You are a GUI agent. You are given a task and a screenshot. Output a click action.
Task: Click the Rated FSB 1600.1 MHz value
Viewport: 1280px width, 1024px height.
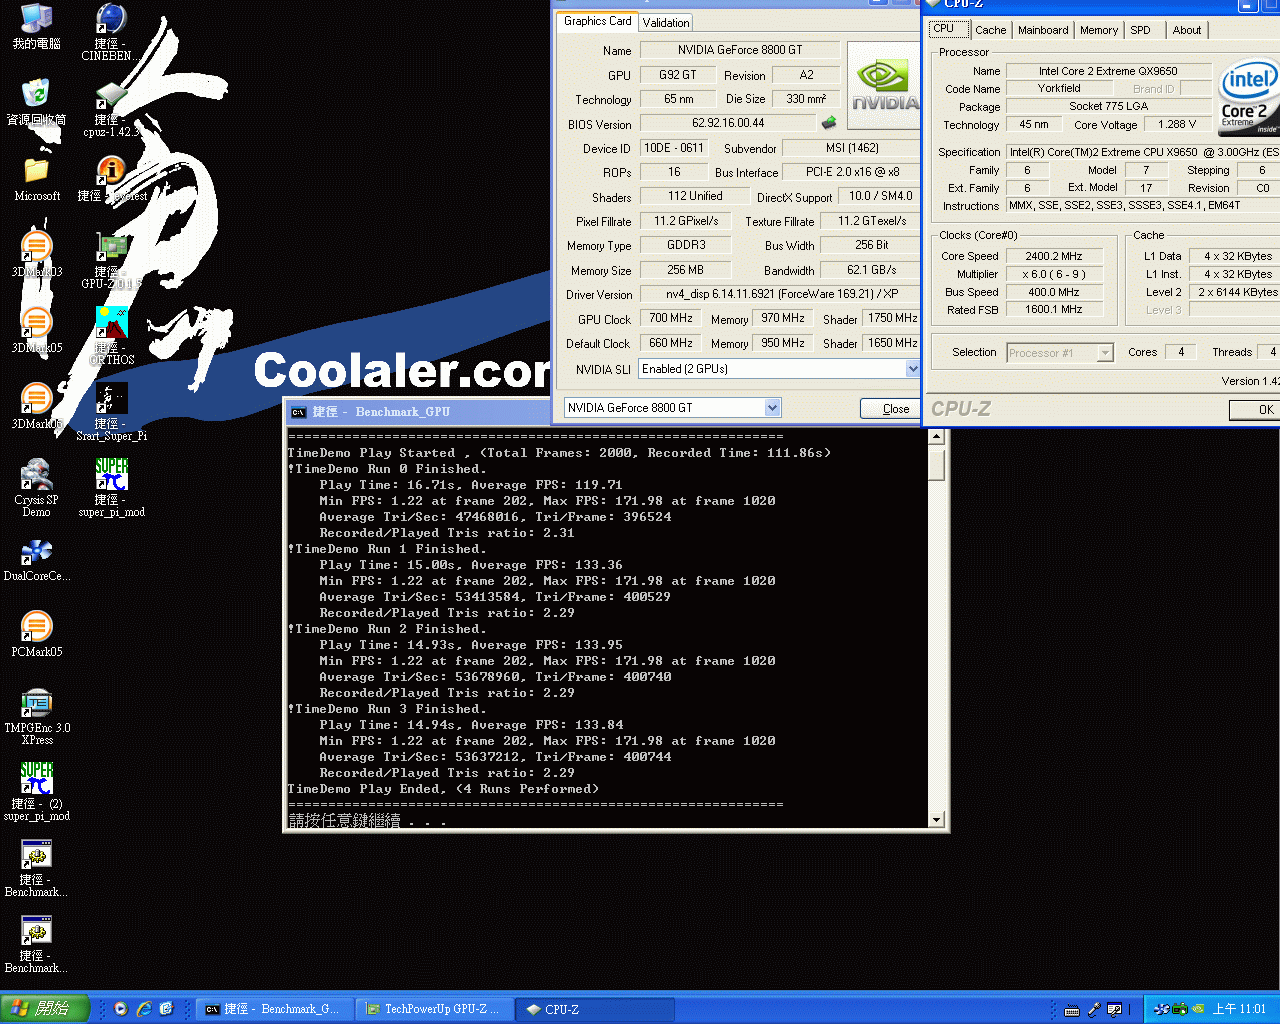pyautogui.click(x=1053, y=310)
